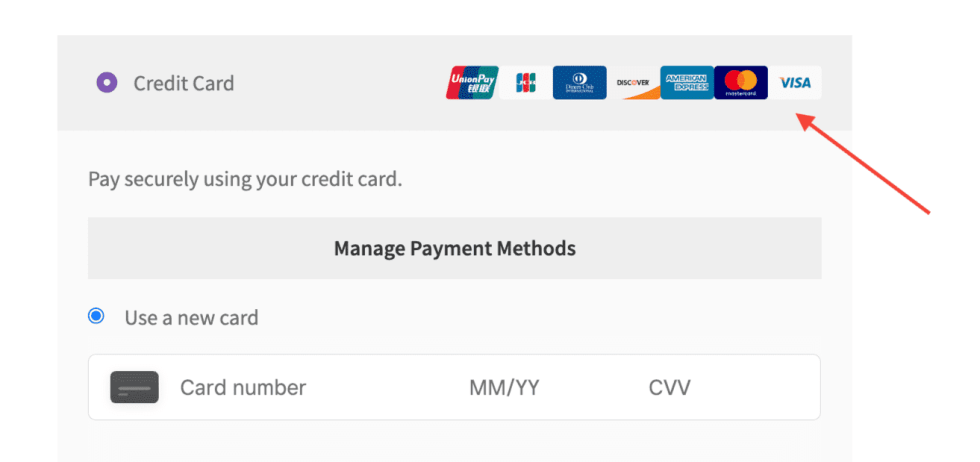Click the UnionPay card logo

coord(472,83)
